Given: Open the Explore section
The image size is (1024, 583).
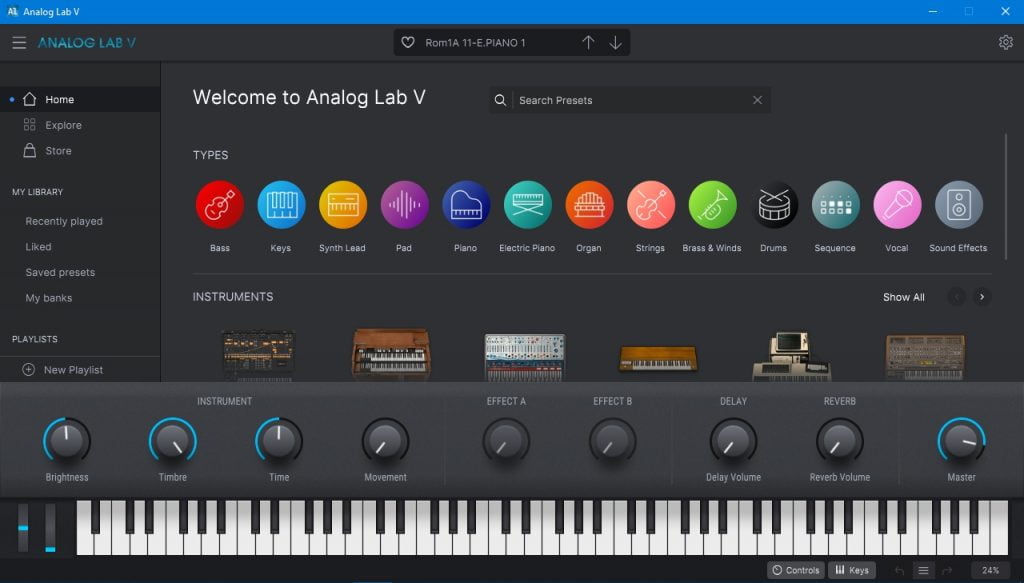Looking at the screenshot, I should [x=63, y=125].
